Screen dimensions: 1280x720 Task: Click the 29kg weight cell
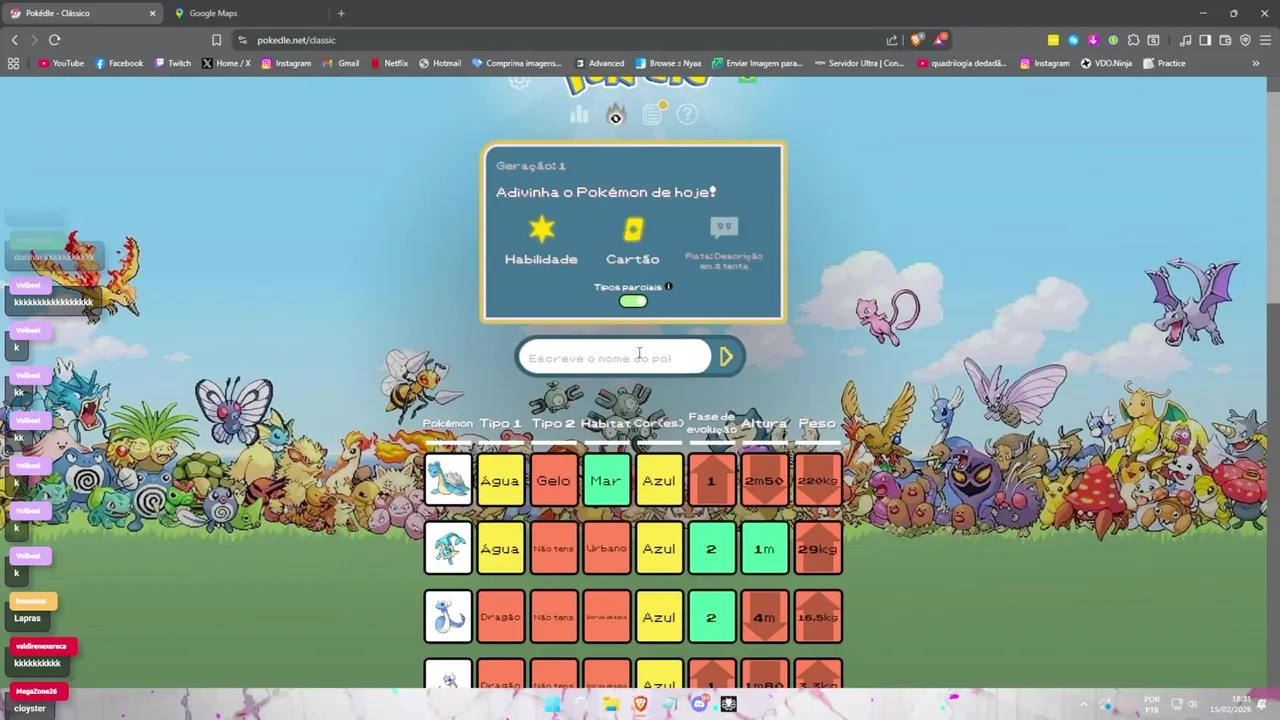point(817,548)
